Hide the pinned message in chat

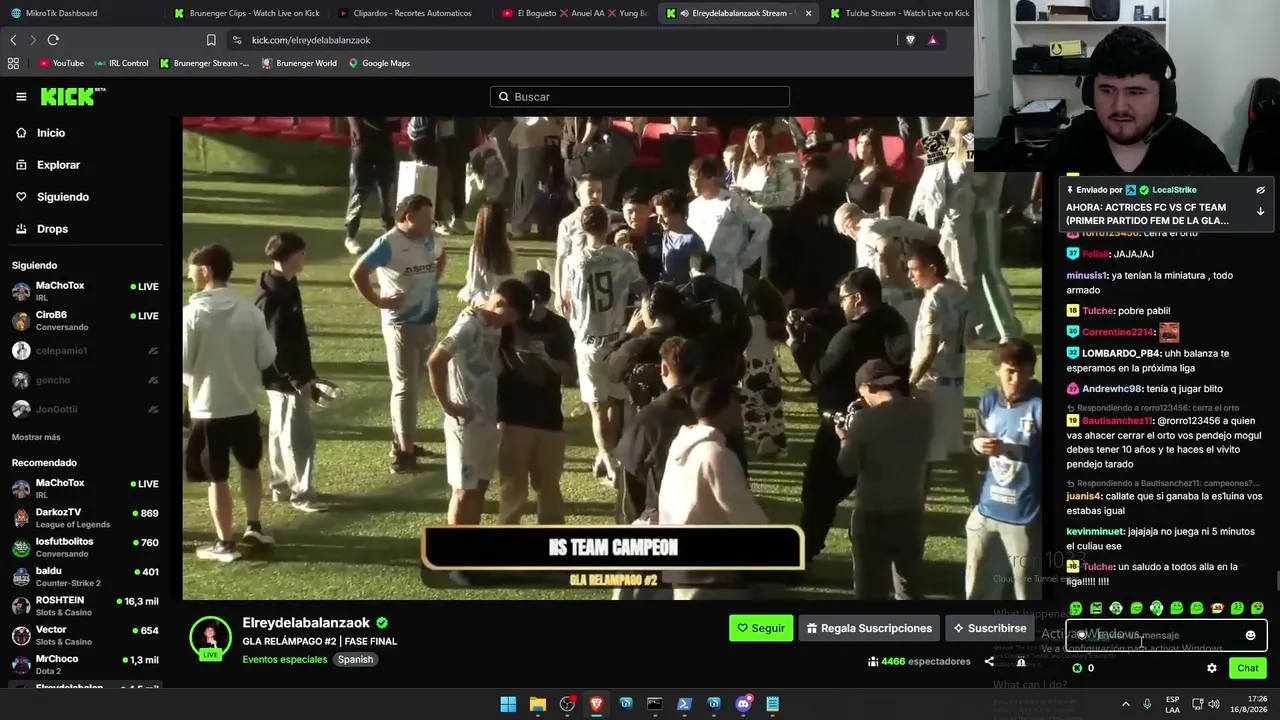[x=1260, y=190]
